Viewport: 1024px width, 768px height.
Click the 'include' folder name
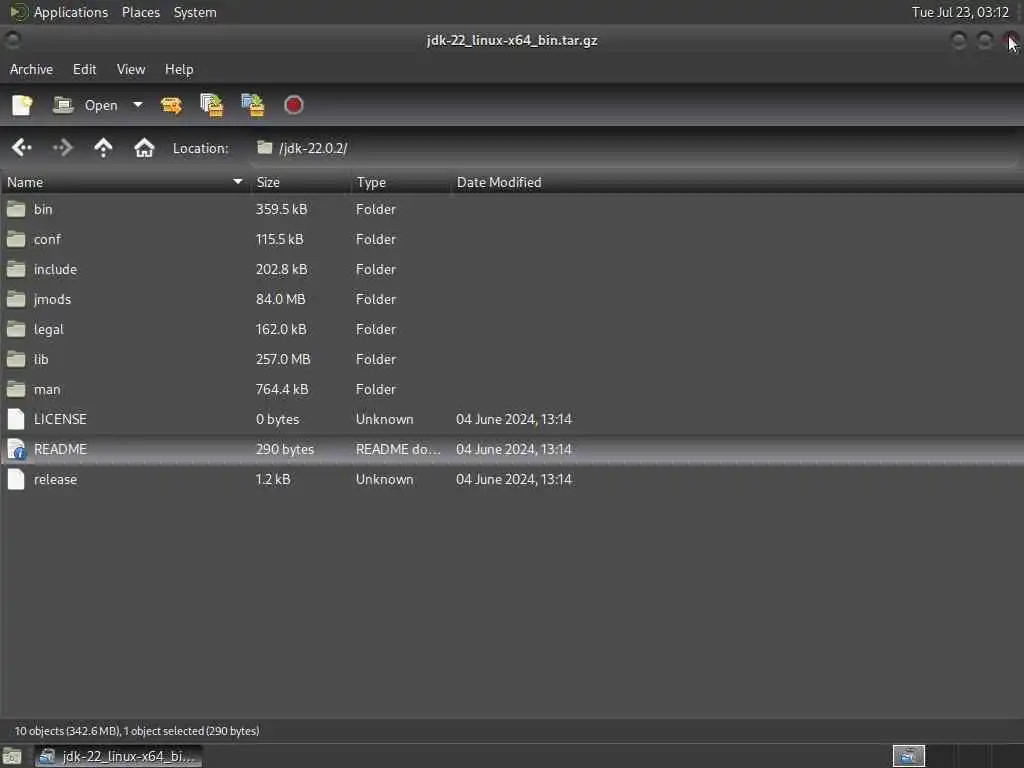pos(56,269)
